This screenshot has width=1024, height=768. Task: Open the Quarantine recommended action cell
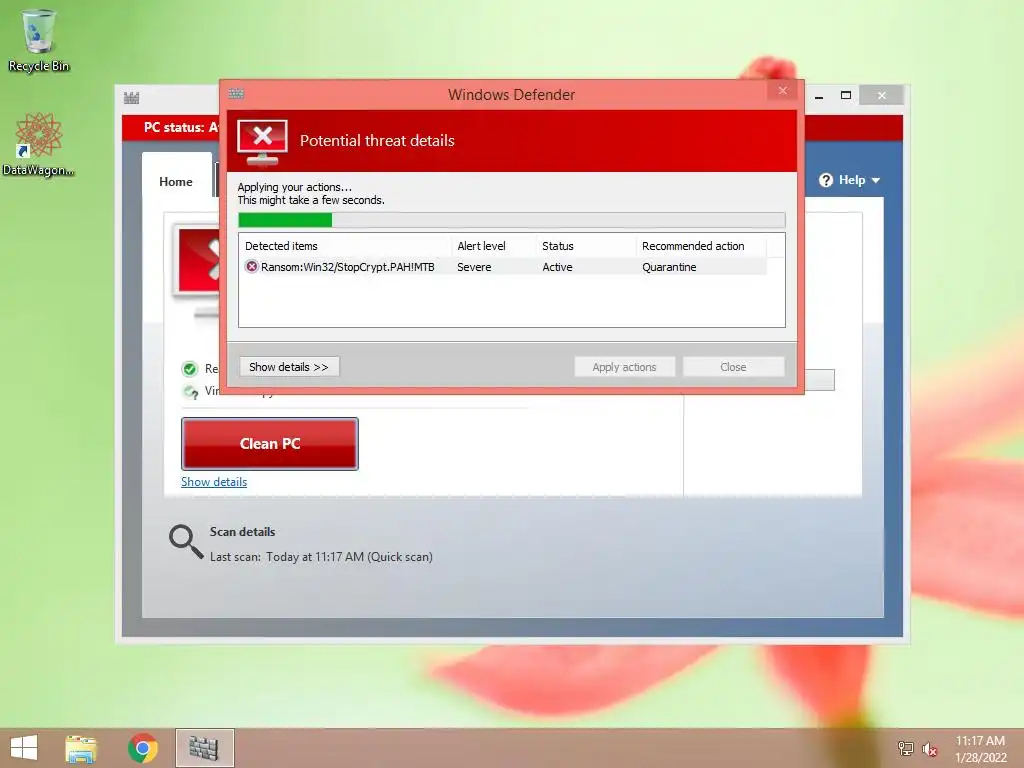(x=669, y=267)
